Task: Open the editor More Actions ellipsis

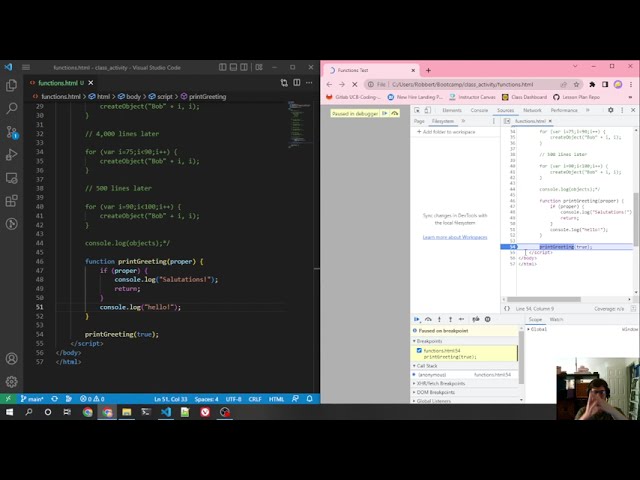Action: (309, 83)
